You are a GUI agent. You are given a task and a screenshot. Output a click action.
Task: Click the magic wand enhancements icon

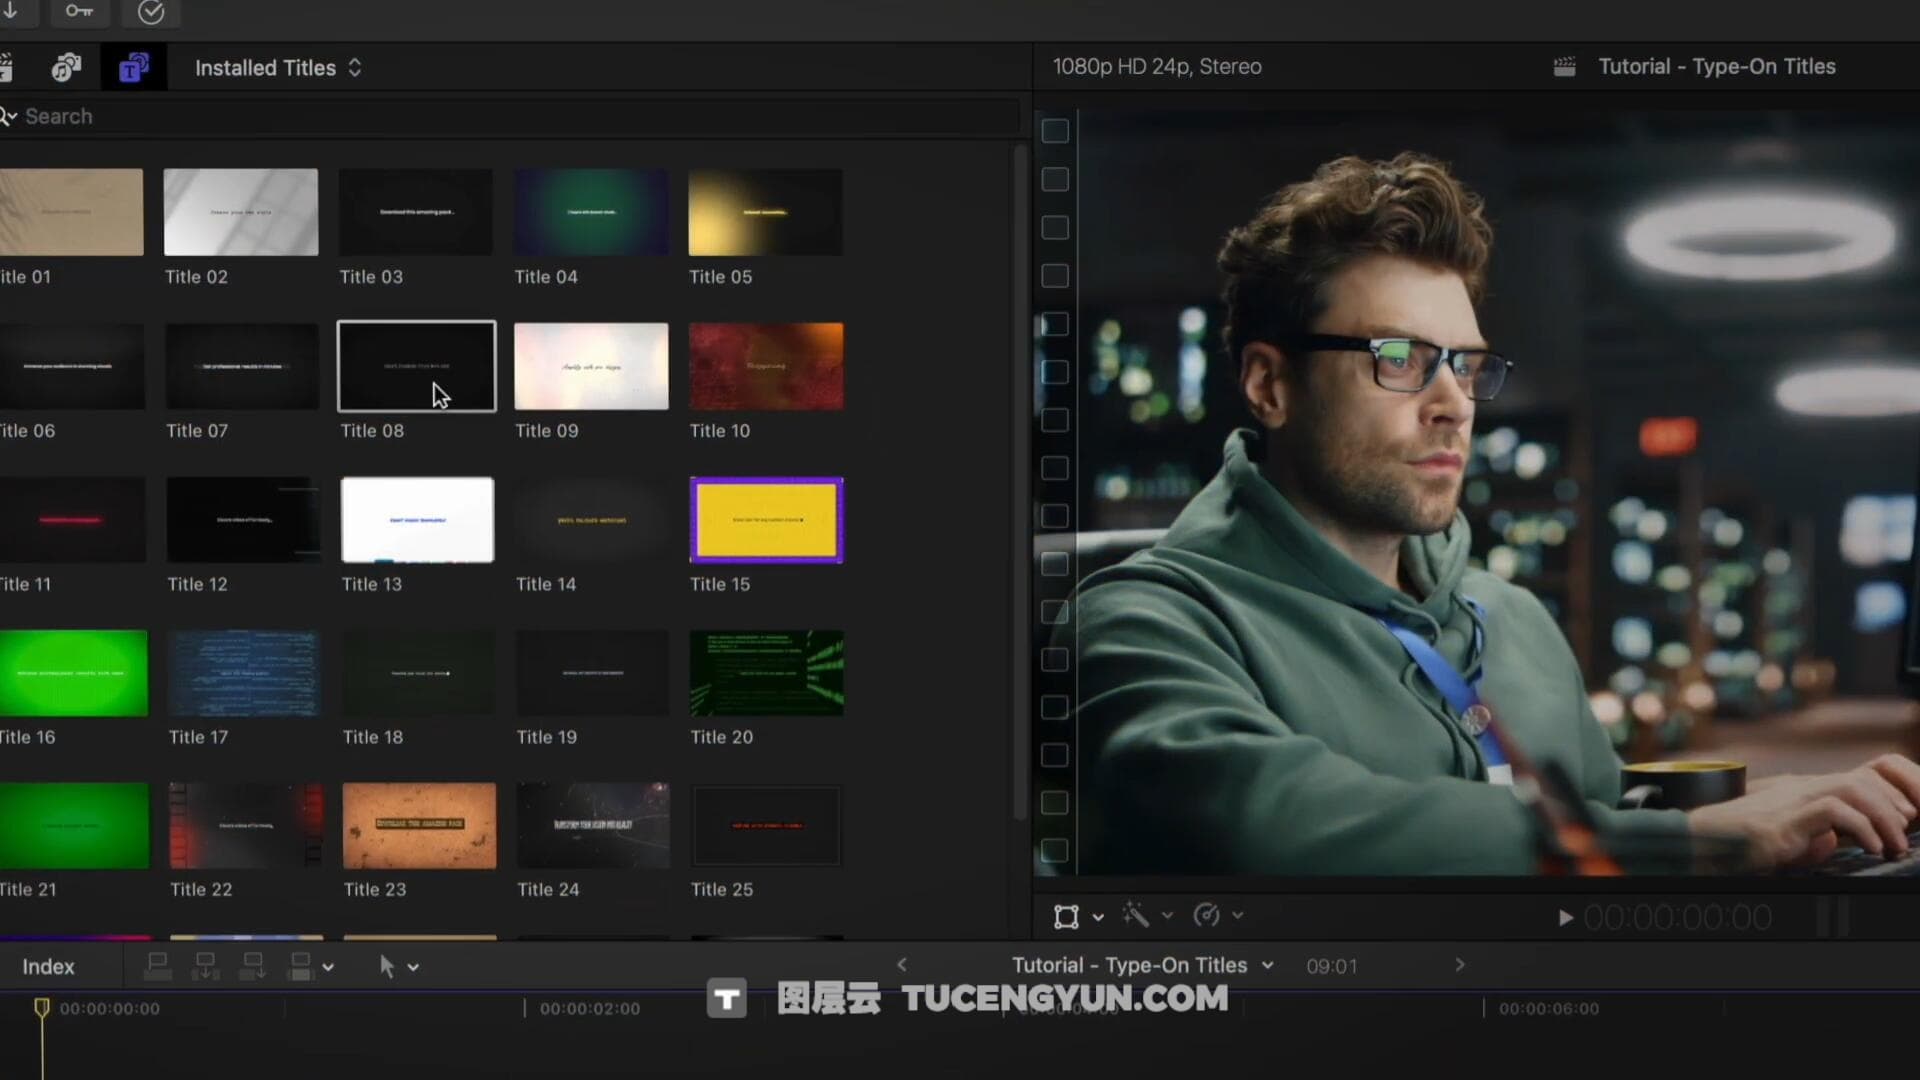click(1135, 915)
